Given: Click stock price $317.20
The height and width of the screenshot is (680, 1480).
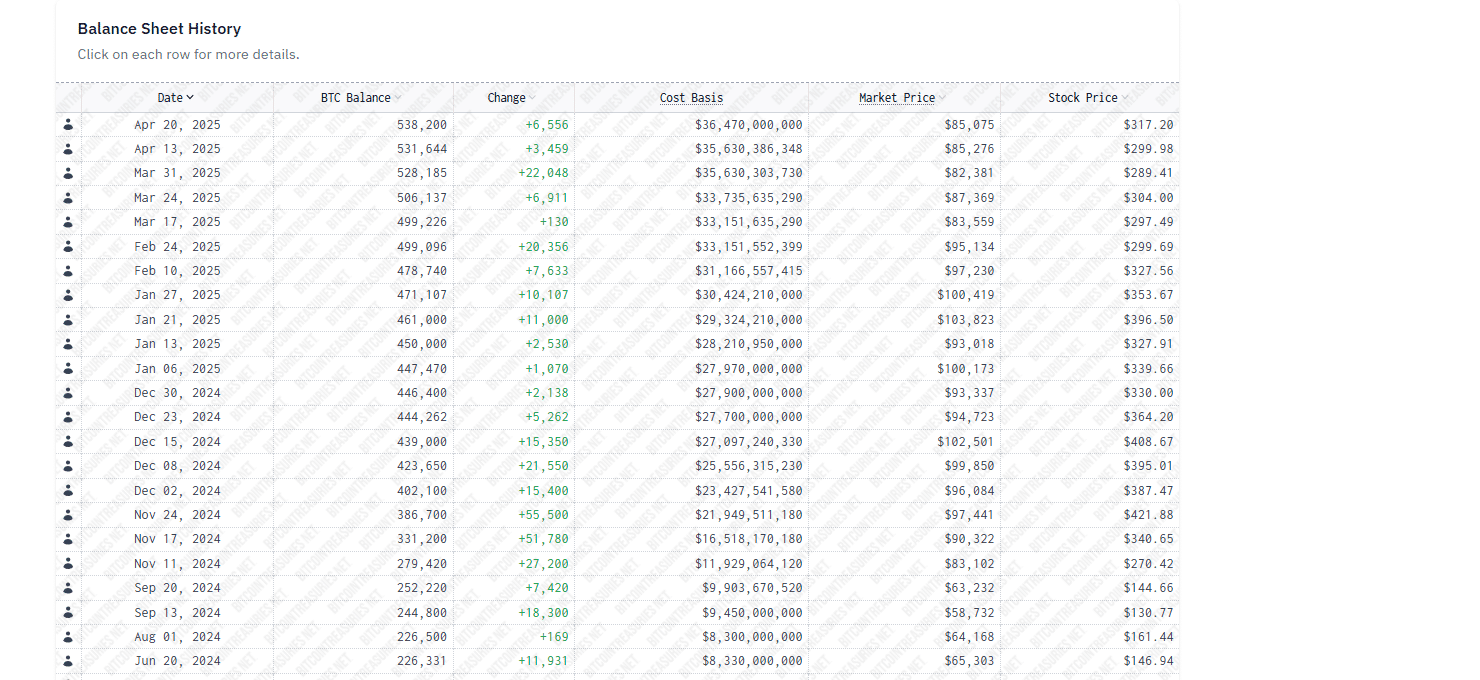Looking at the screenshot, I should (x=1148, y=125).
